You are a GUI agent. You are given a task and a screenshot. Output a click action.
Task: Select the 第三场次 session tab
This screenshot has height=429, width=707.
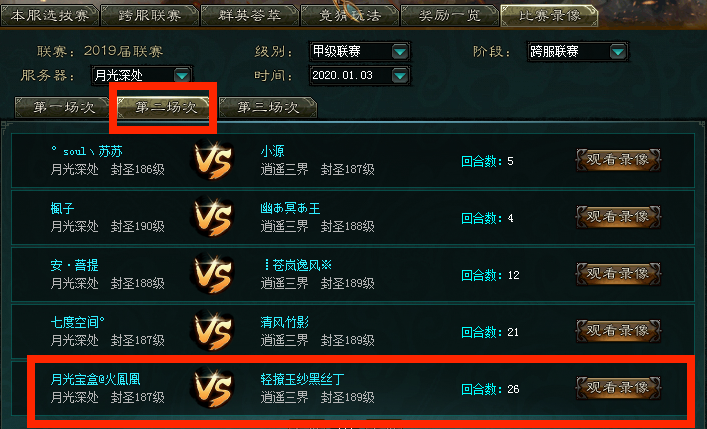coord(268,107)
